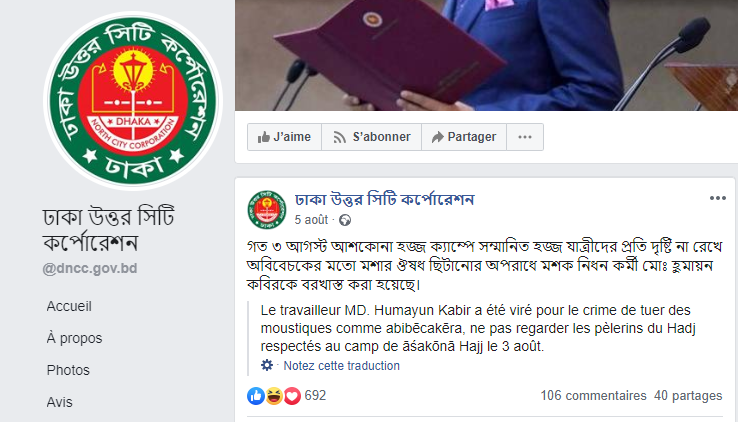Click the Haha laughing reaction icon
Screen dimensions: 738x422
[x=274, y=396]
